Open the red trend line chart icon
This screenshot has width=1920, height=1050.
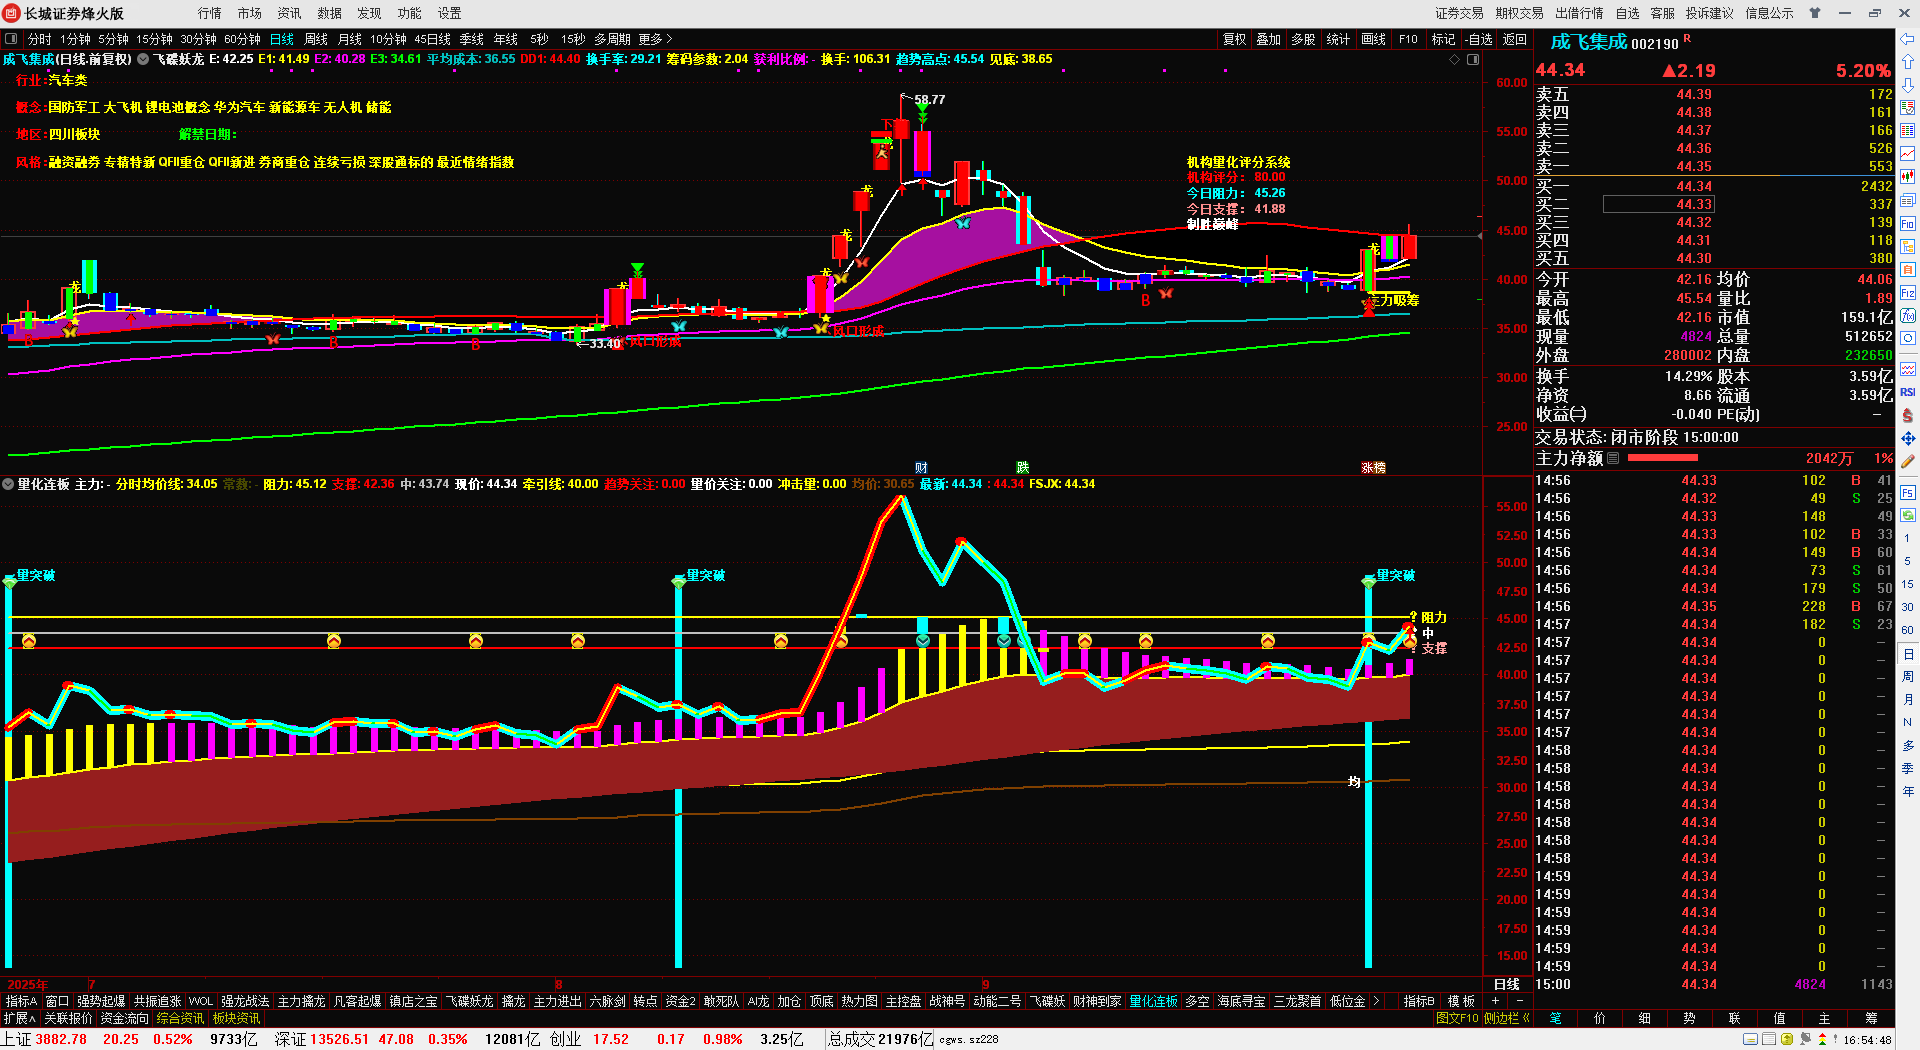click(x=1908, y=154)
